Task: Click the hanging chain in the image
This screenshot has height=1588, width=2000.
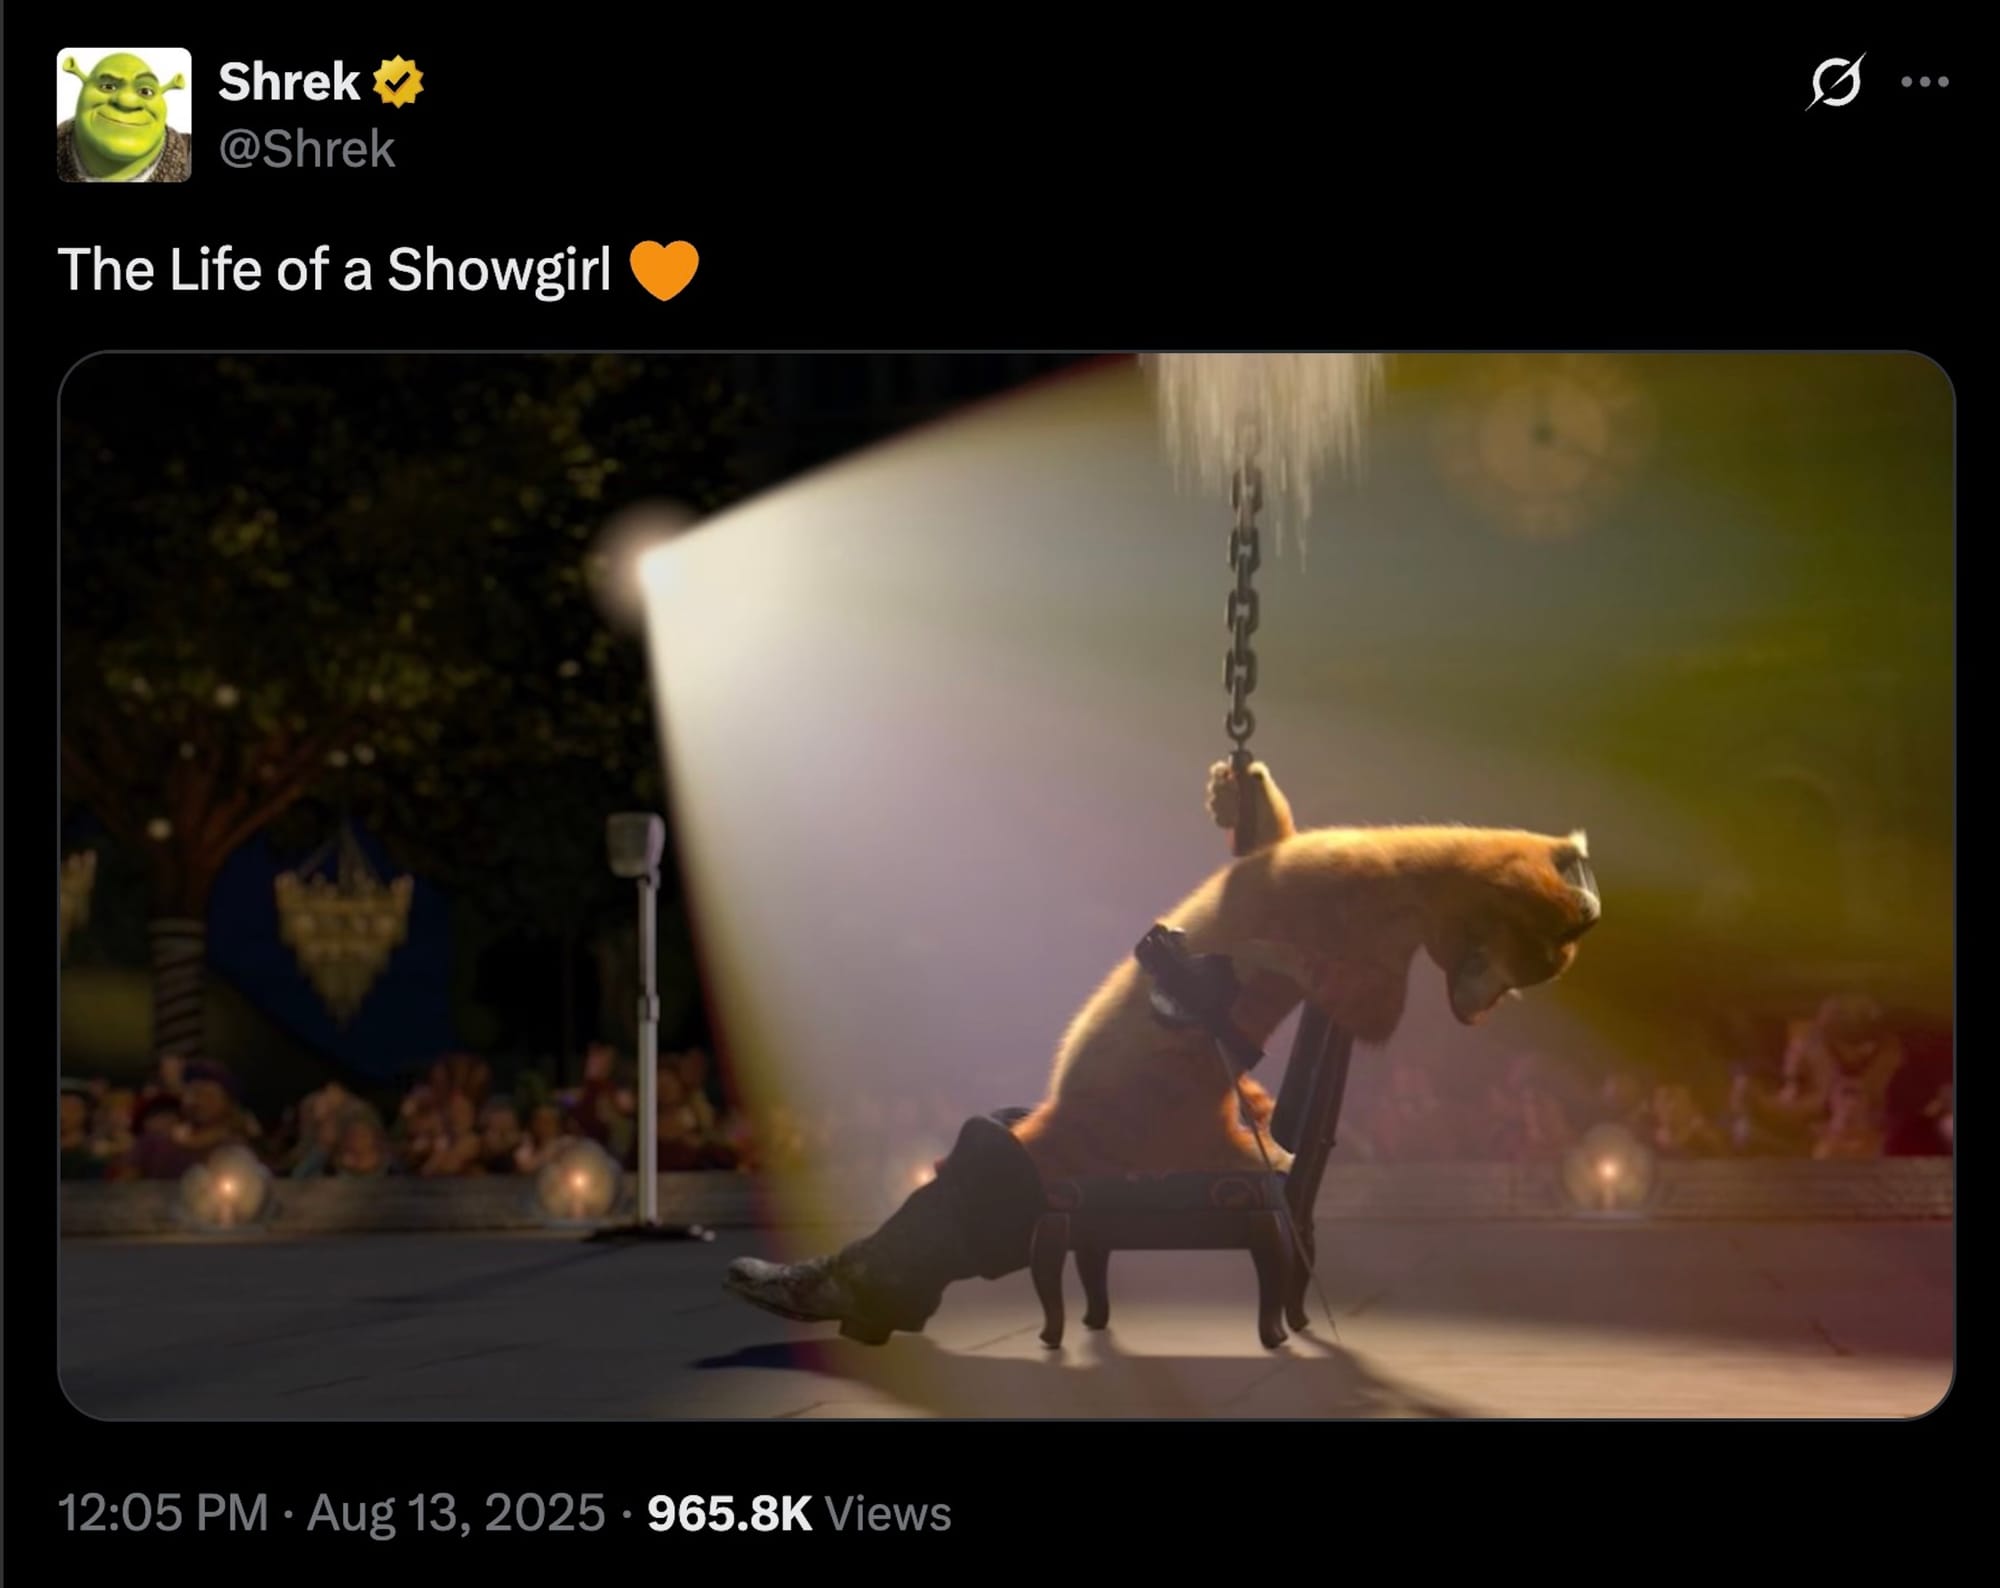Action: (x=1241, y=610)
